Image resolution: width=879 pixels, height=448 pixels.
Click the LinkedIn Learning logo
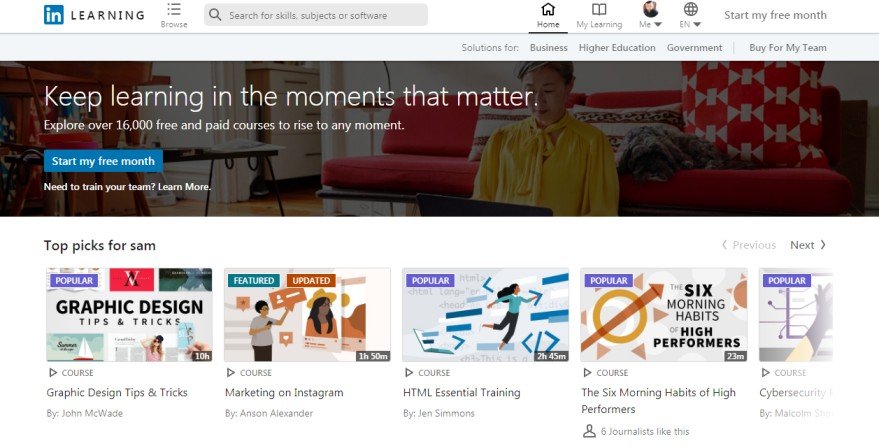tap(94, 15)
